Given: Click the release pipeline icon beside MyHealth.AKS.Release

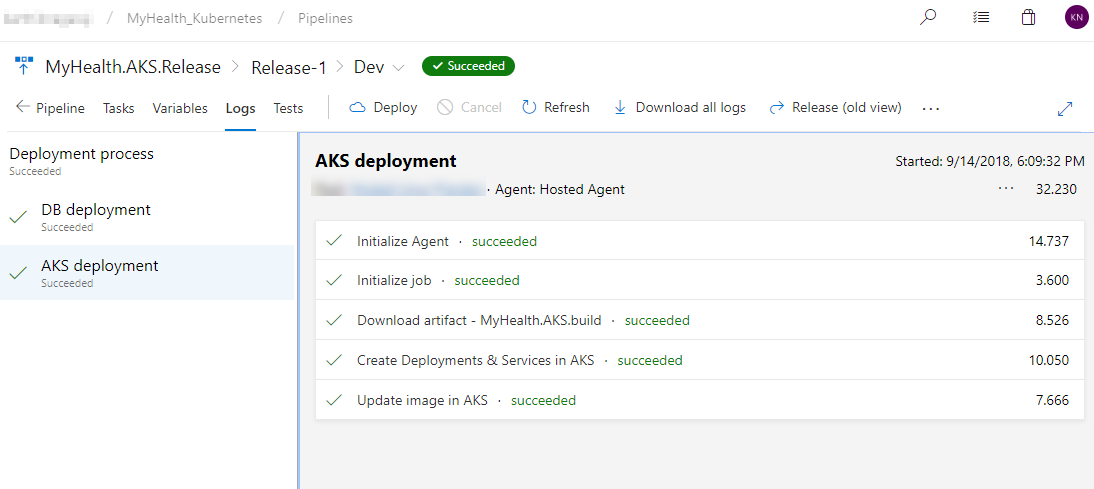Looking at the screenshot, I should tap(24, 67).
